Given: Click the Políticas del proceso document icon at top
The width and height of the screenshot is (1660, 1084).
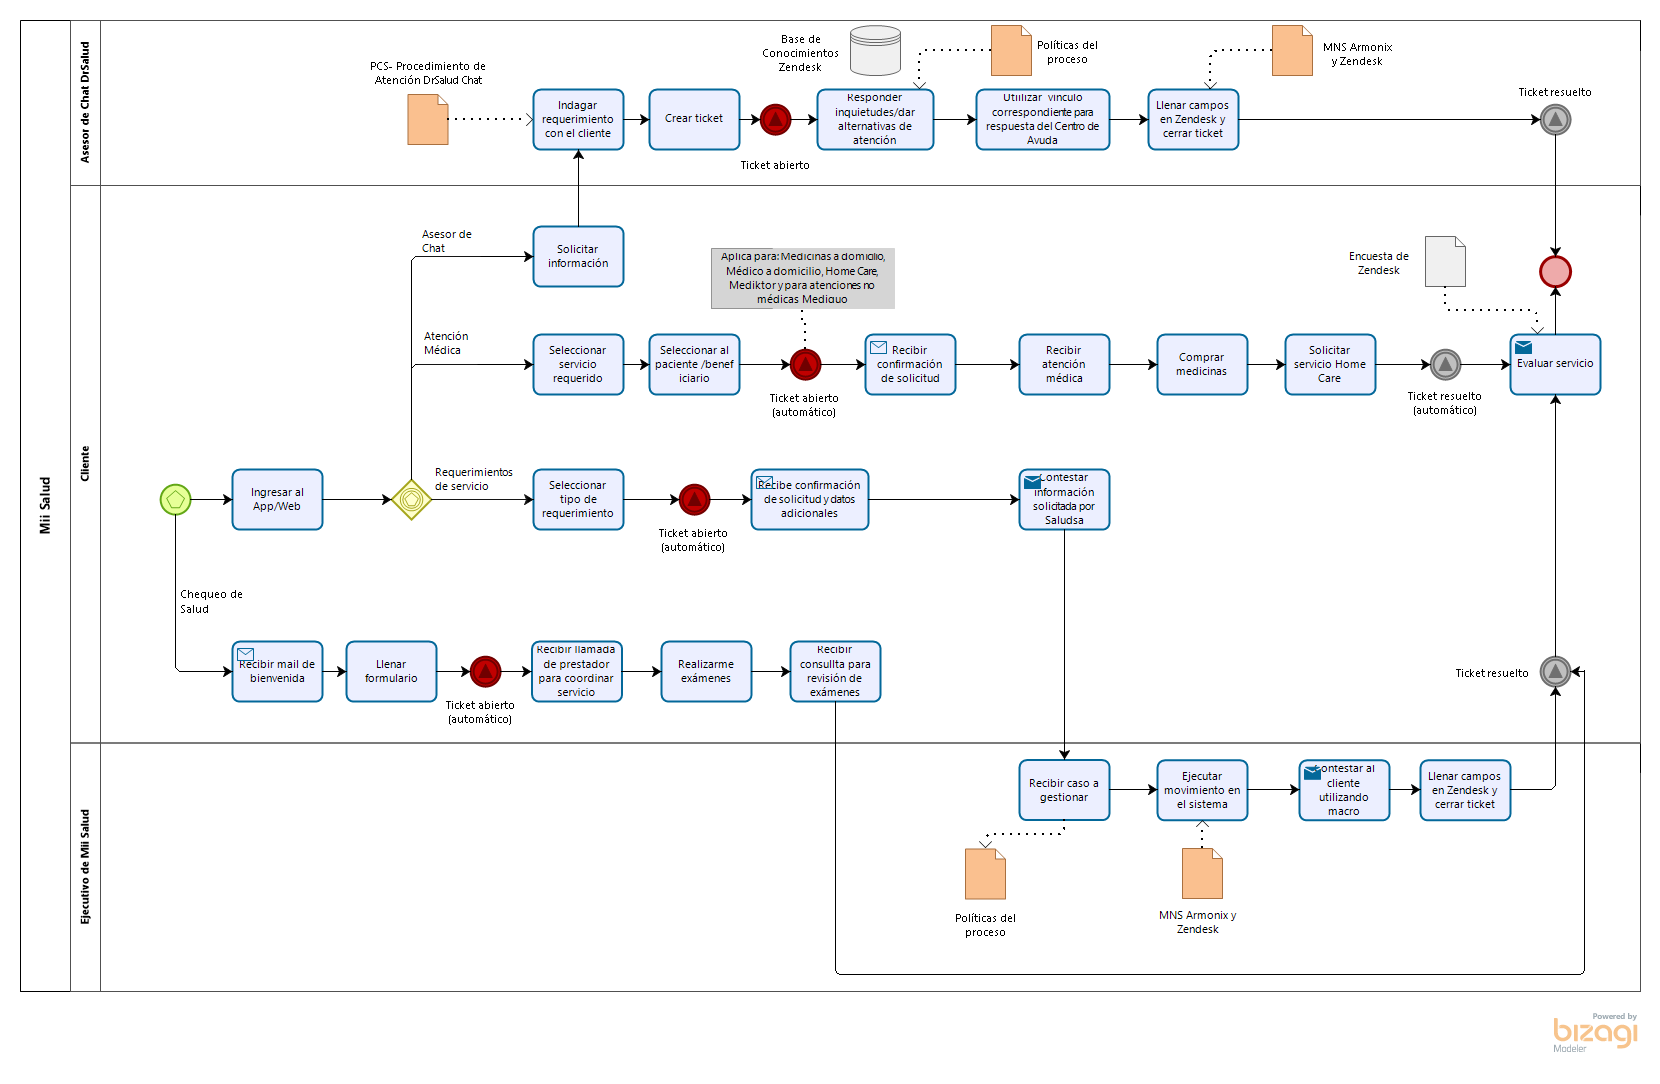Looking at the screenshot, I should coord(1011,51).
